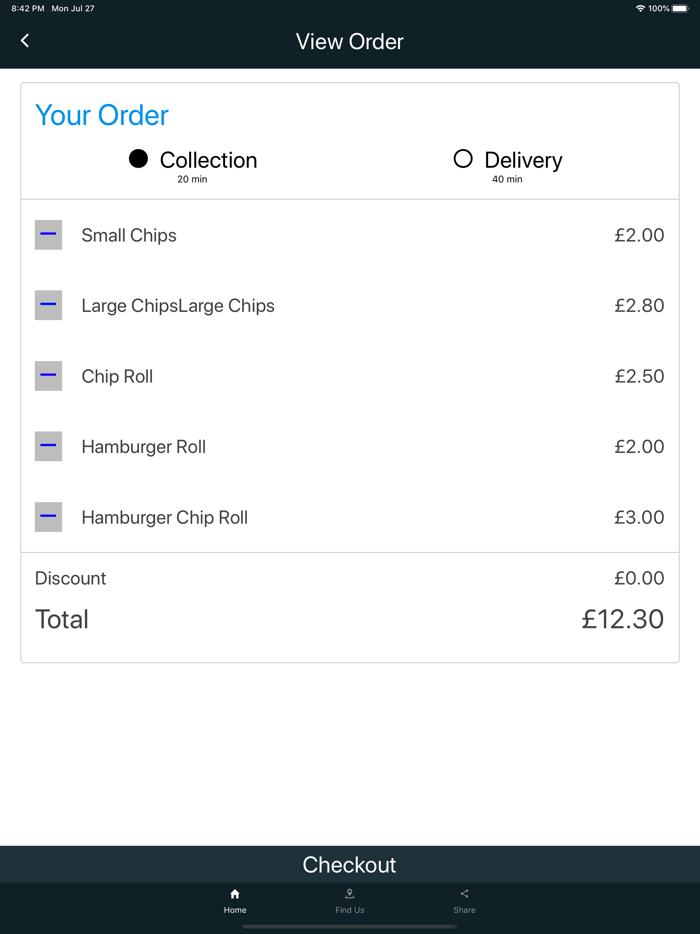Tap the Checkout bar
700x934 pixels.
(x=349, y=864)
